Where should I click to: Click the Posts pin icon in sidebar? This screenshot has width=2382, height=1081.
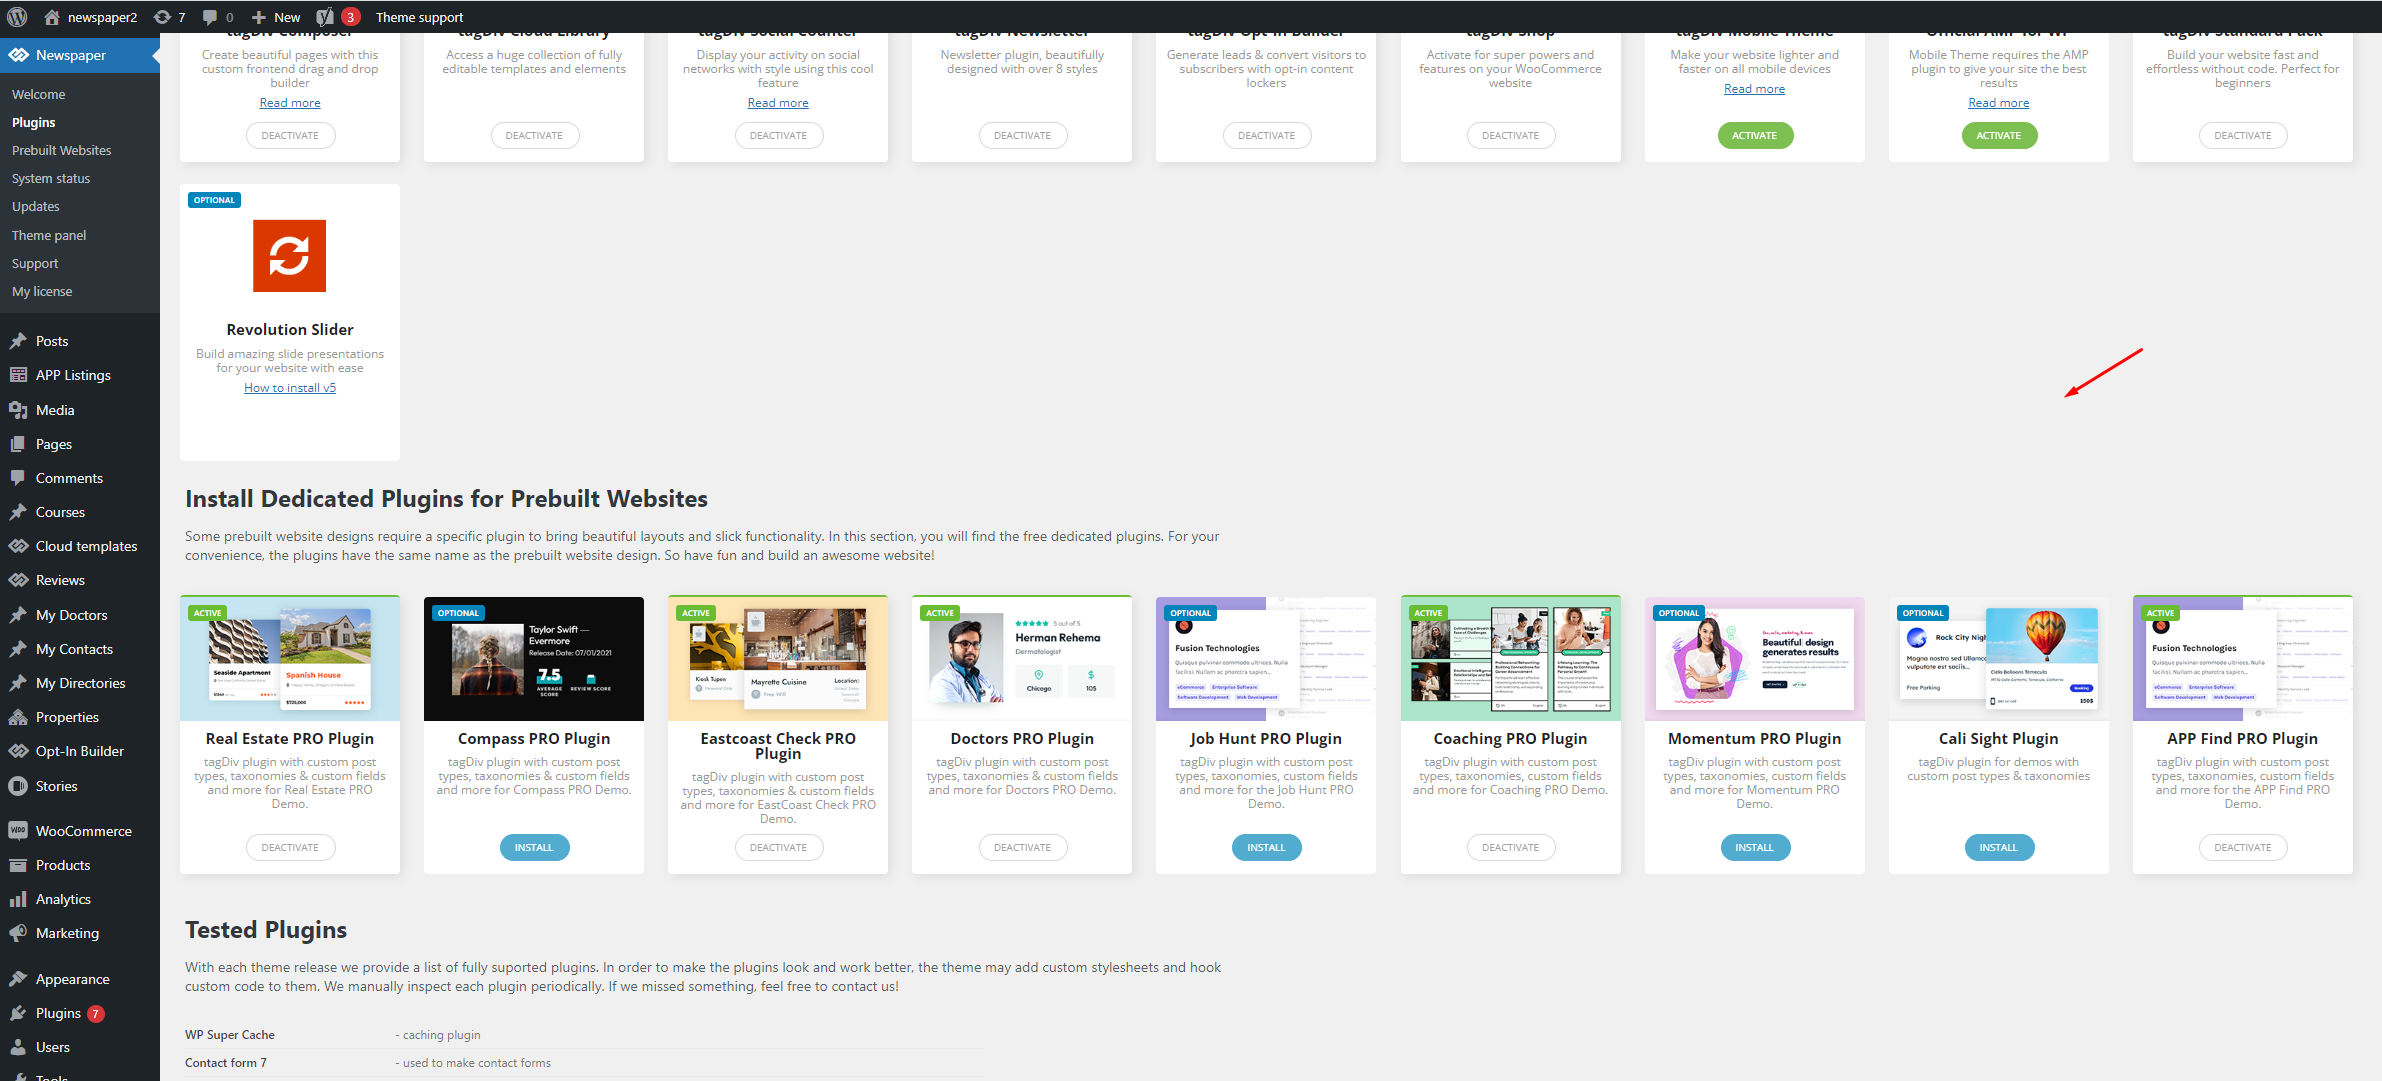pos(18,341)
